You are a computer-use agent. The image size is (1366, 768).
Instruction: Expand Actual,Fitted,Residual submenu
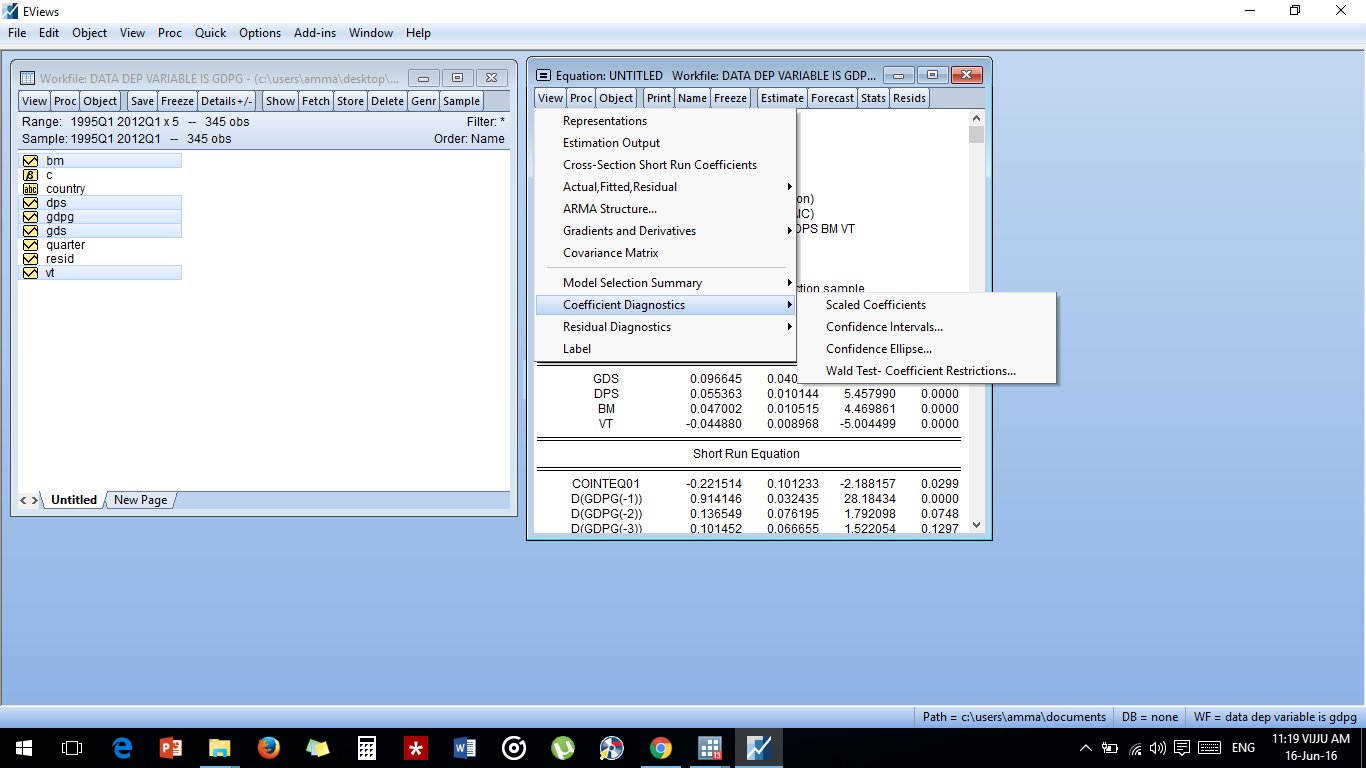[666, 187]
